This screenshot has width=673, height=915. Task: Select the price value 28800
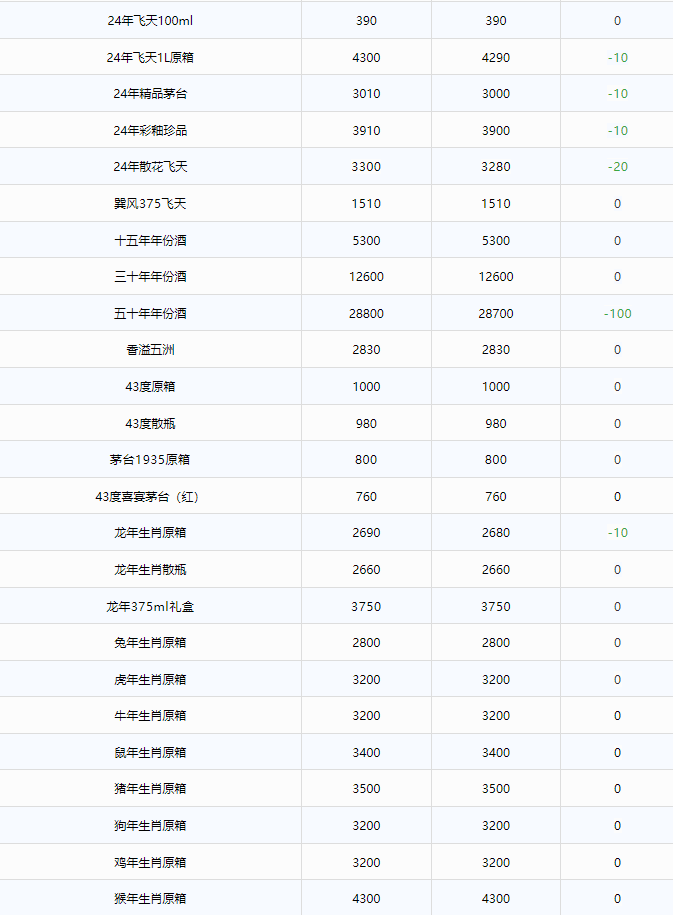tap(366, 314)
